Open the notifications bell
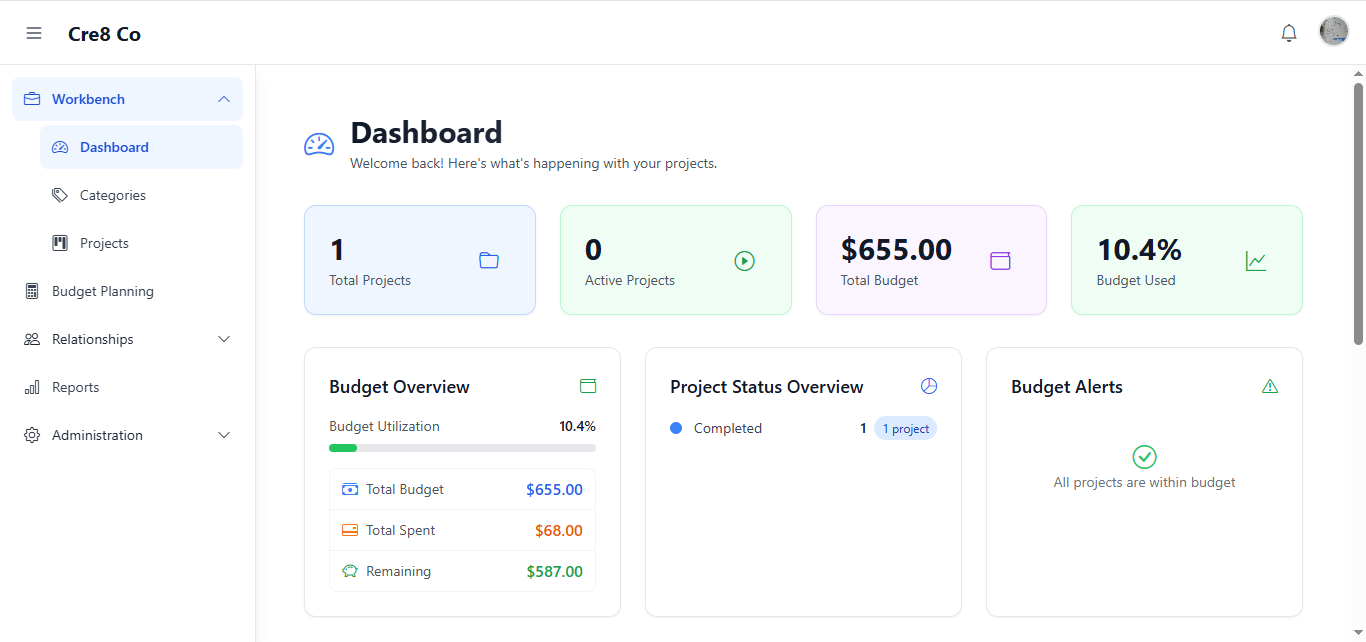Screen dimensions: 1366x642 [x=1289, y=33]
